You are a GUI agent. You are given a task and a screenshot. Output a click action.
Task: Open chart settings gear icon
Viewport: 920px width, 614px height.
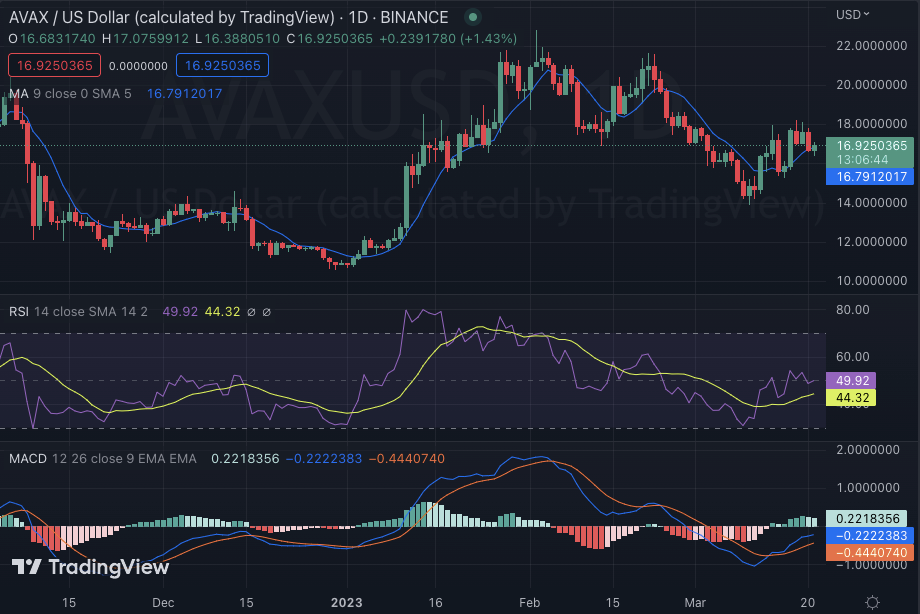point(872,603)
